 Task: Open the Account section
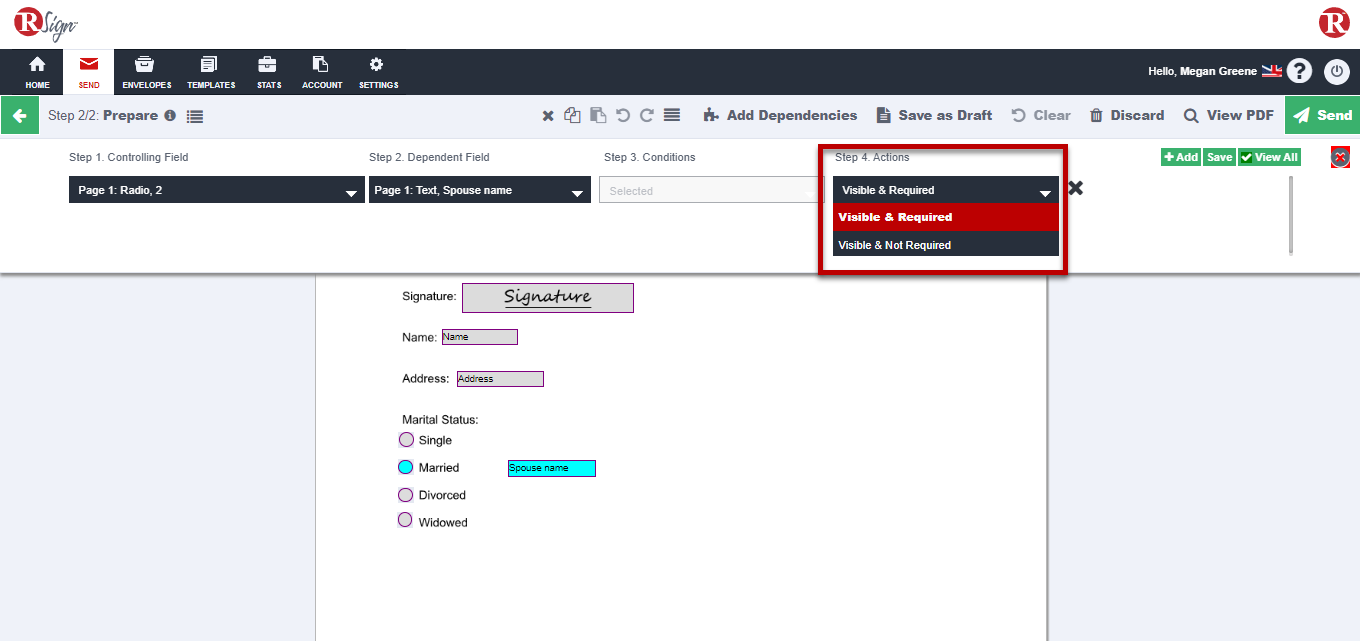[322, 72]
